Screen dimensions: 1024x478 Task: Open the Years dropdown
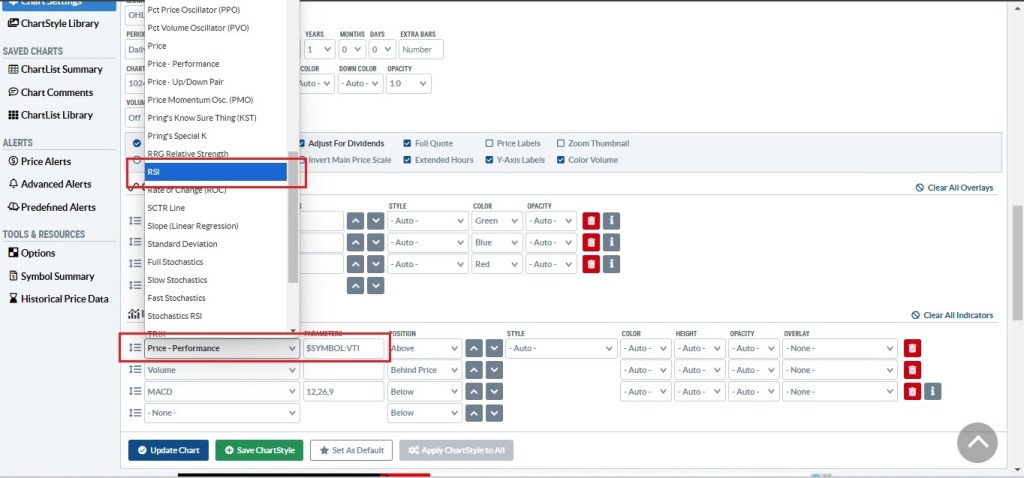point(320,49)
